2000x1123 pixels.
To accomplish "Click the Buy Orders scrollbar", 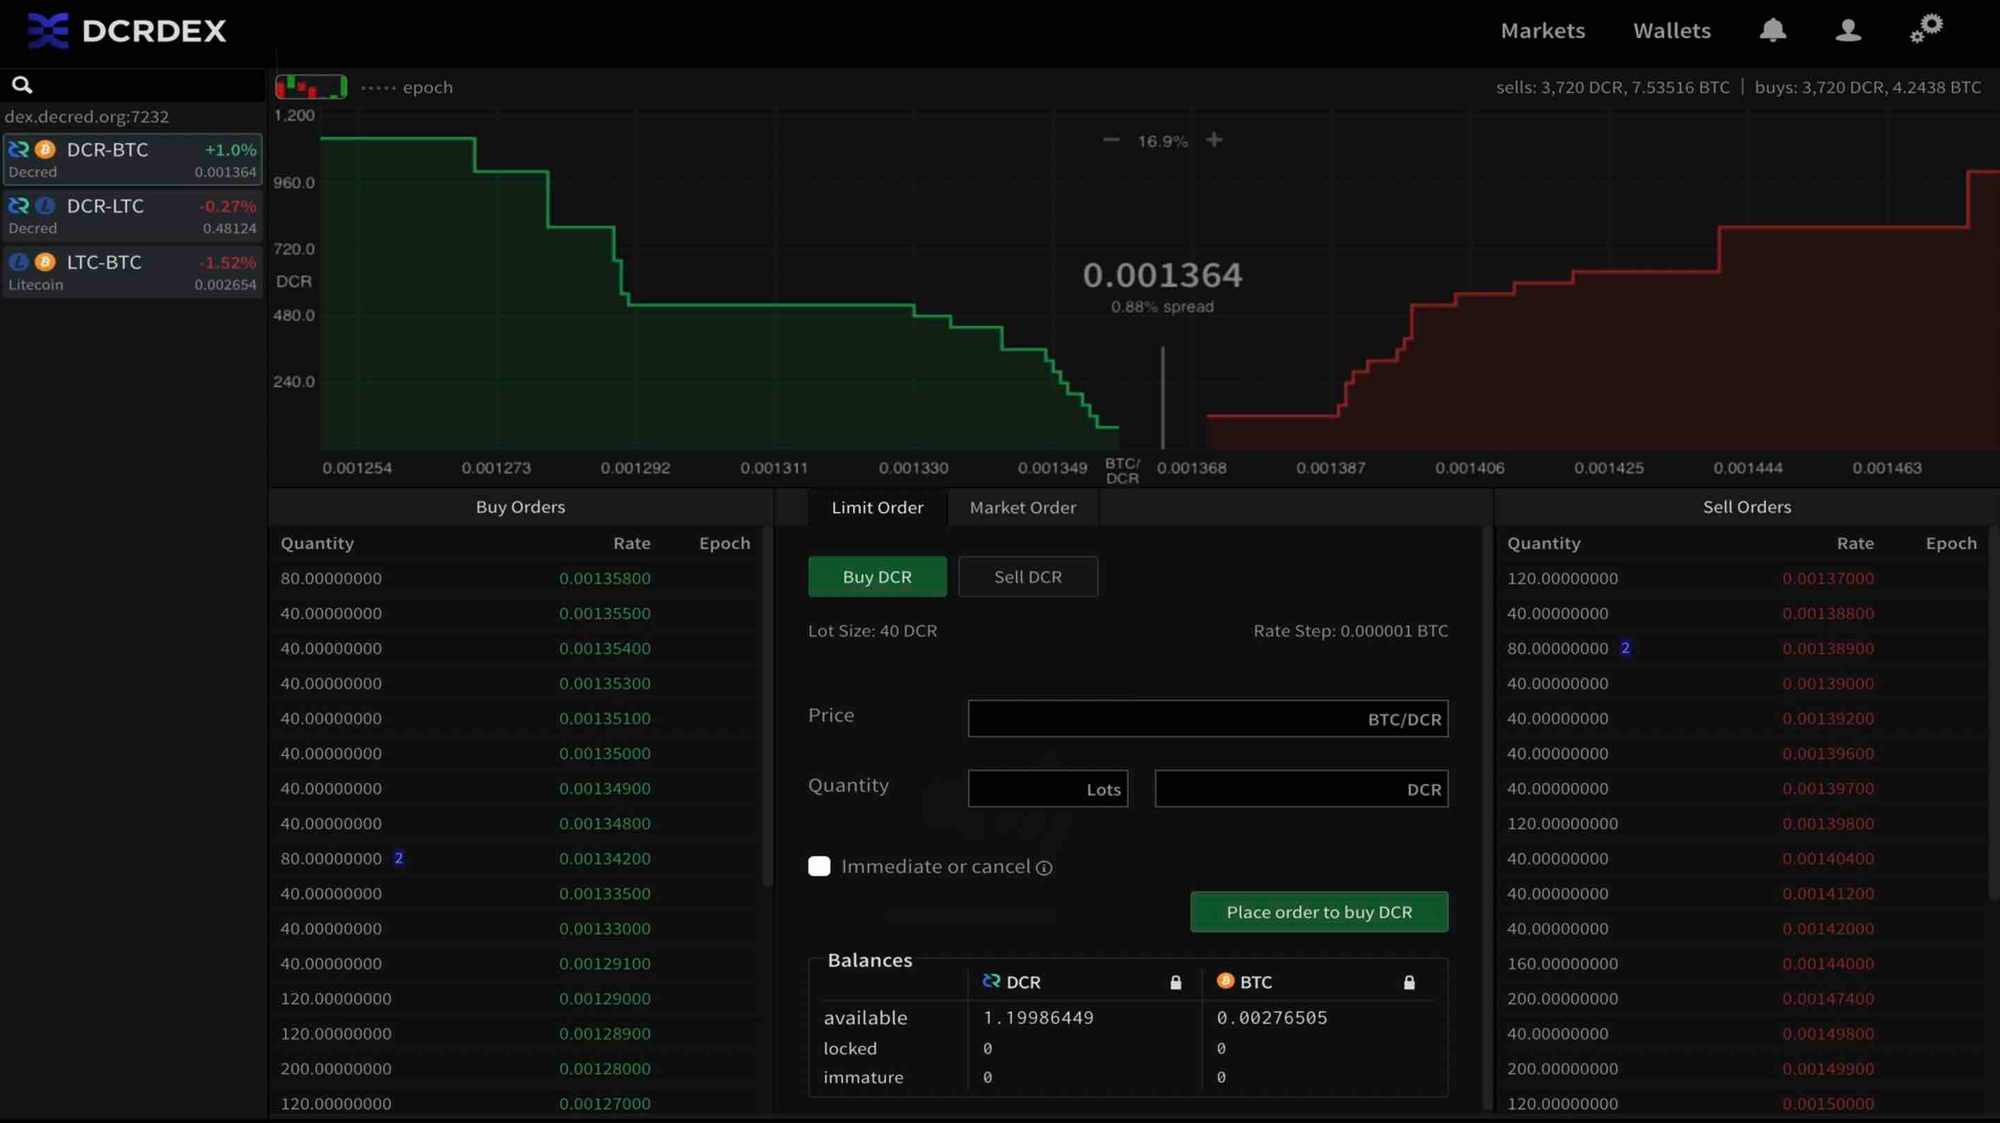I will point(768,706).
